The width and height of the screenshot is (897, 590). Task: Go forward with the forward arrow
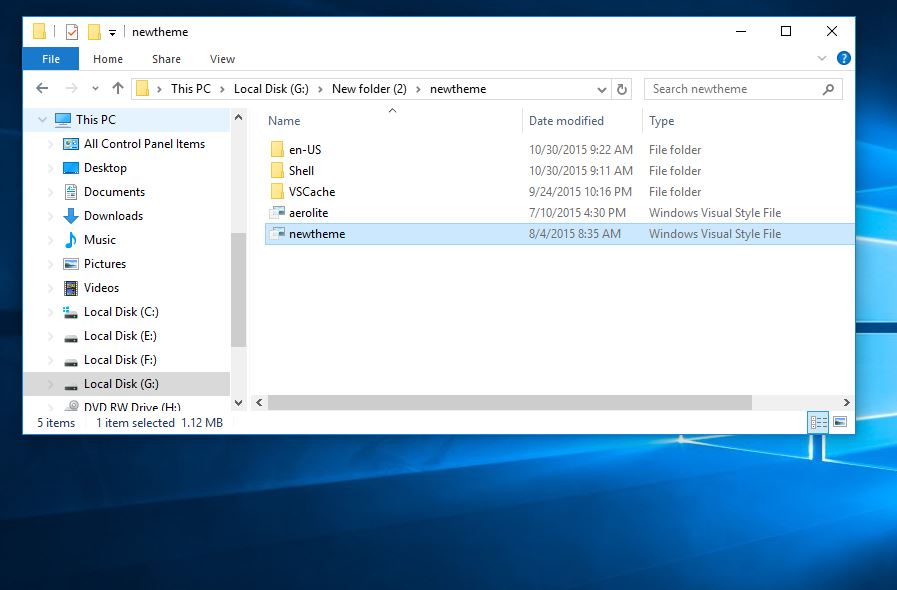72,88
